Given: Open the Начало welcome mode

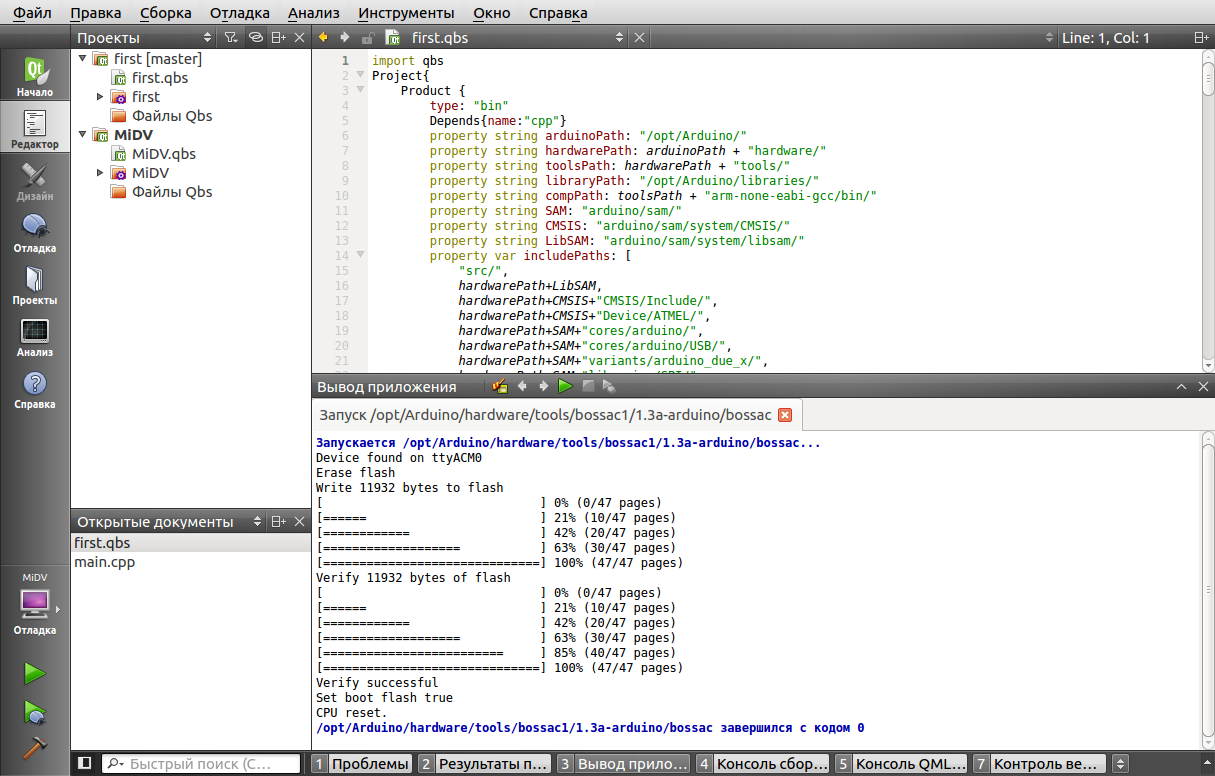Looking at the screenshot, I should click(x=35, y=77).
